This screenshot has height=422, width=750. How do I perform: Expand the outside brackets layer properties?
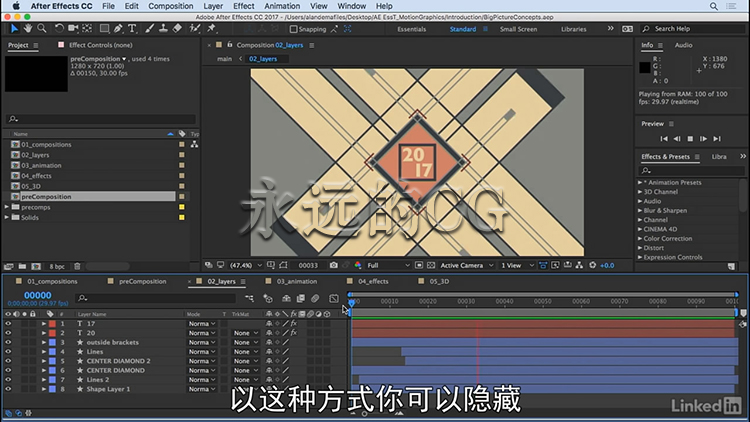(x=44, y=342)
